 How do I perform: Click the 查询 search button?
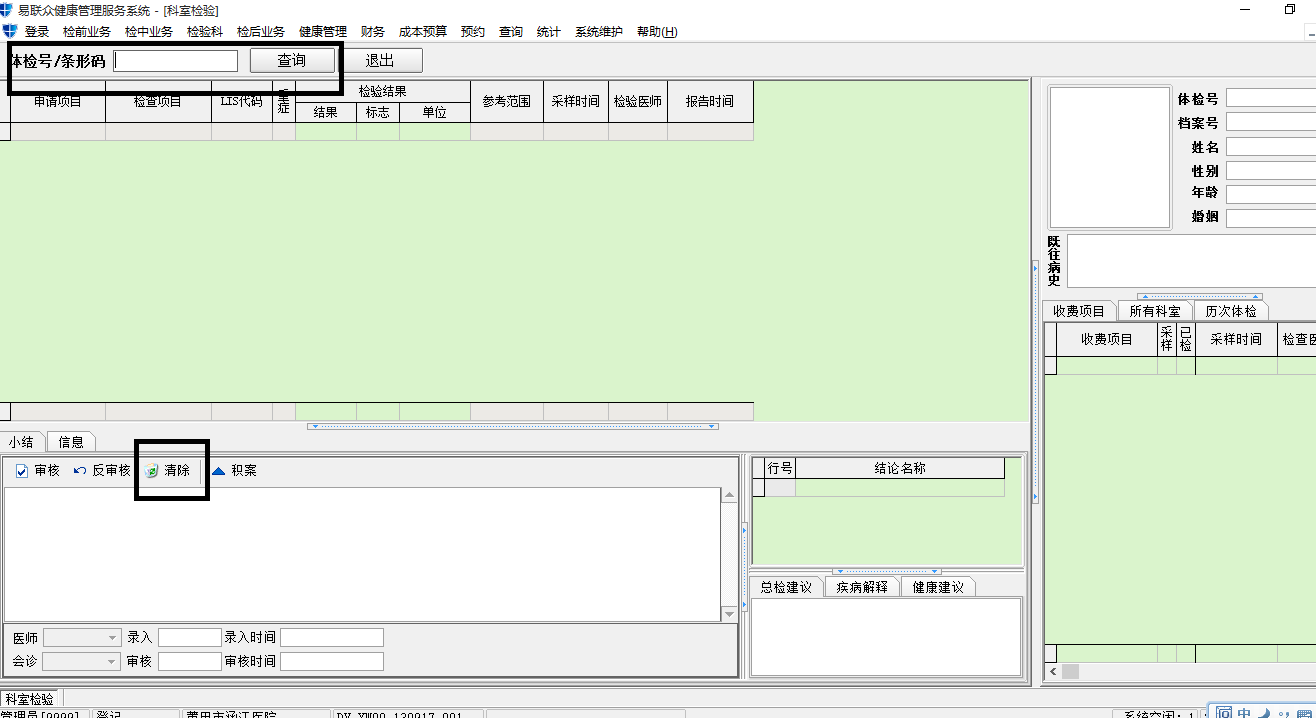click(292, 61)
